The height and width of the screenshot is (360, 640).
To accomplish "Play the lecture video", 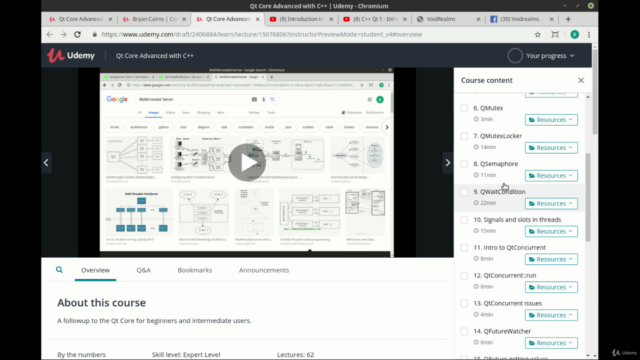I will click(x=247, y=162).
